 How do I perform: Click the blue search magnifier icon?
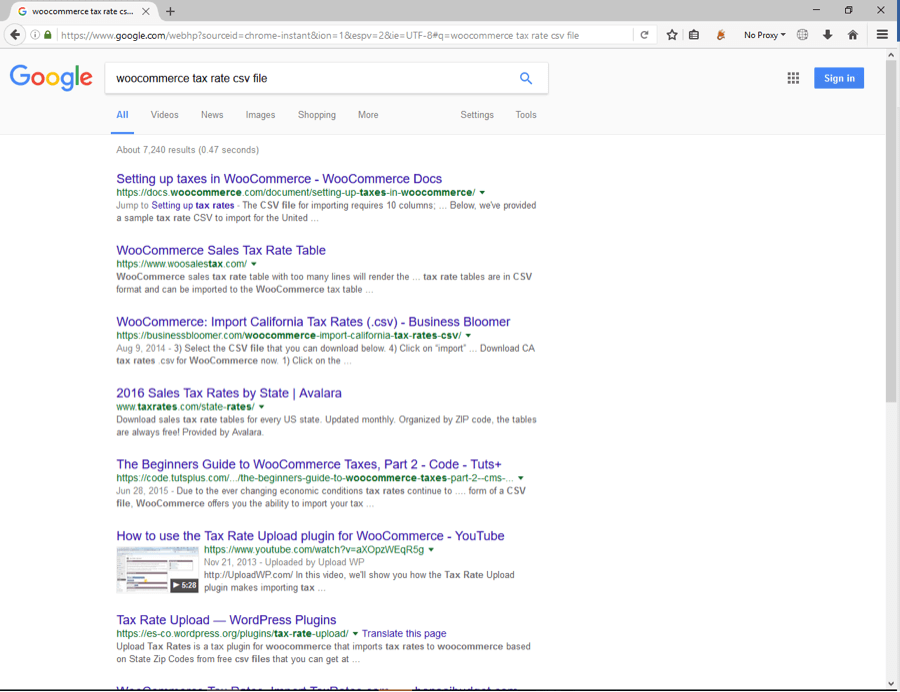tap(526, 78)
